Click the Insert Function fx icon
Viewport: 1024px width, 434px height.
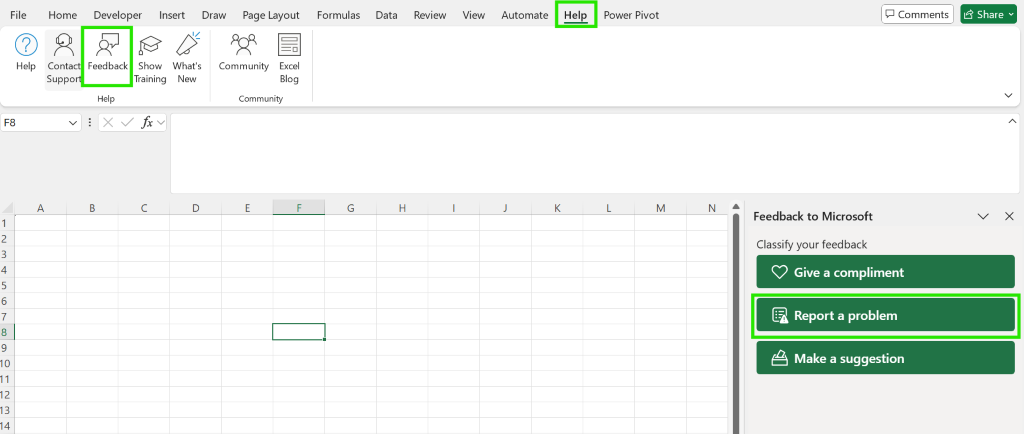click(147, 122)
